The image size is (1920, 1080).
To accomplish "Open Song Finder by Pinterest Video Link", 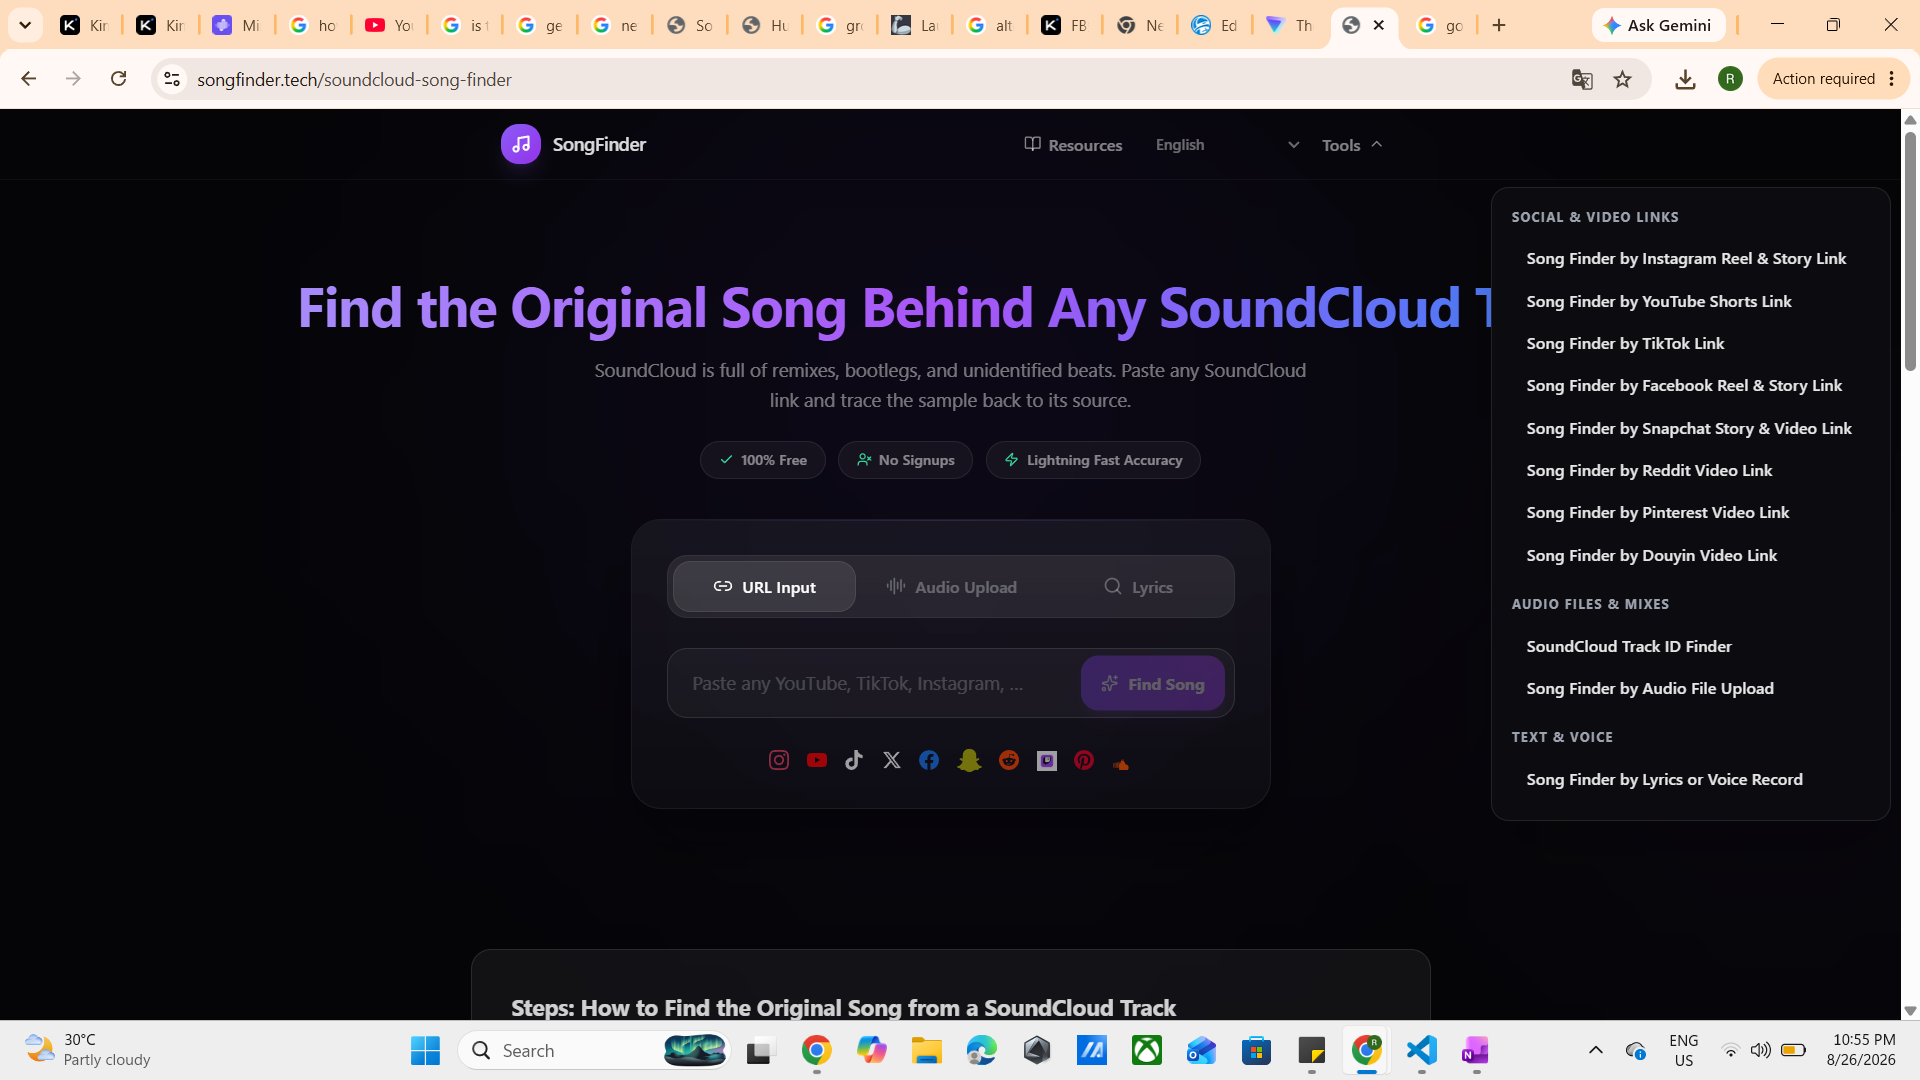I will click(x=1658, y=513).
